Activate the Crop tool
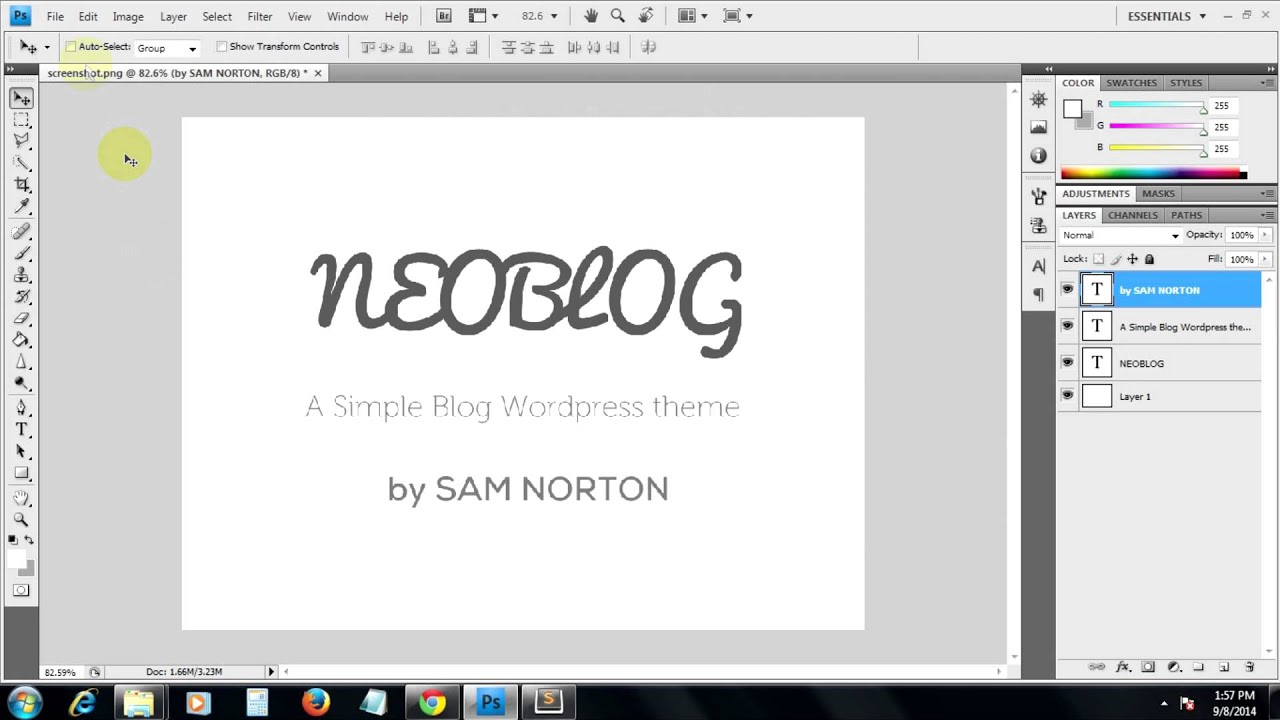The width and height of the screenshot is (1280, 720). coord(21,185)
